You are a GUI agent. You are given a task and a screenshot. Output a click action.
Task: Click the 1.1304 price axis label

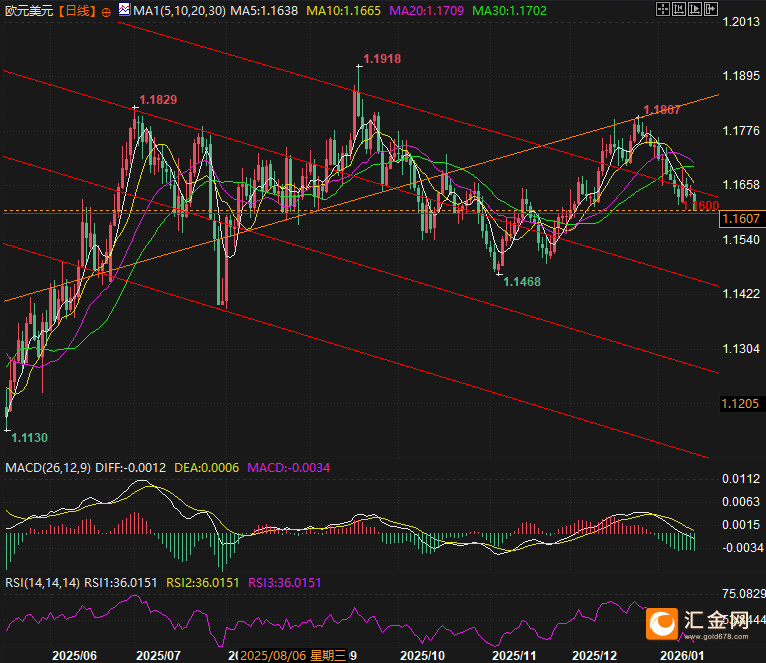741,348
